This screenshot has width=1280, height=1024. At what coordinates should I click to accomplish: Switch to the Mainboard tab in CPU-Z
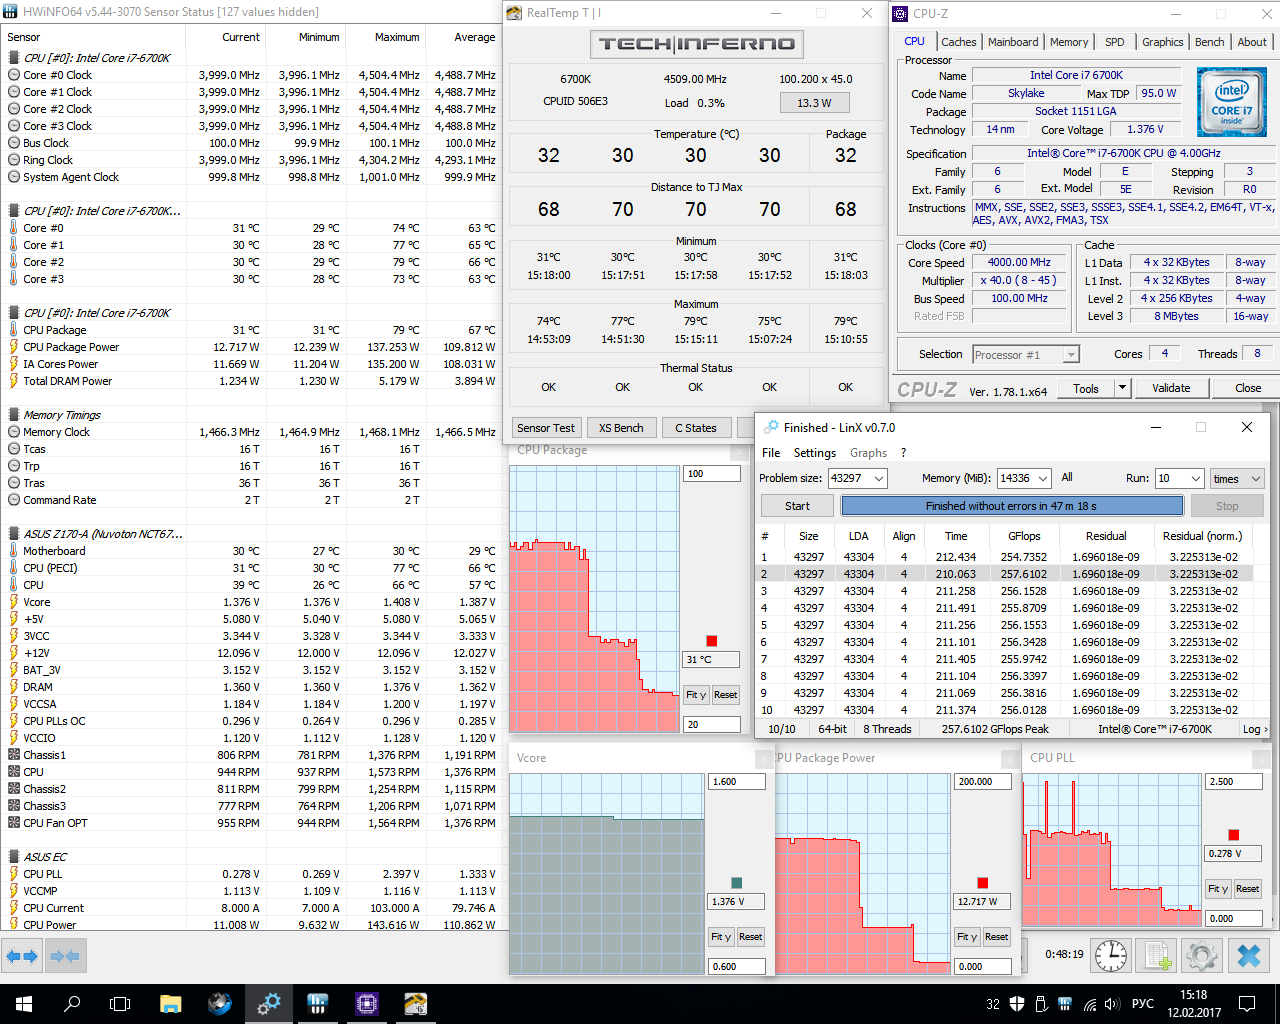click(1013, 42)
